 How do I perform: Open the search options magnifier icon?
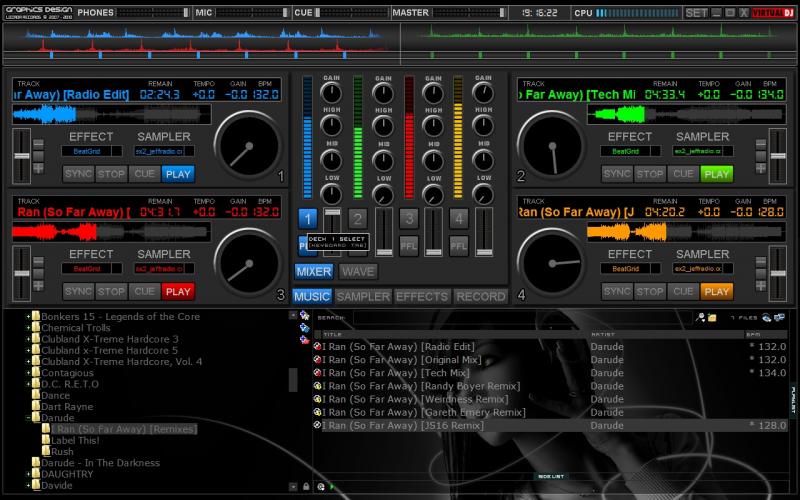(x=701, y=317)
